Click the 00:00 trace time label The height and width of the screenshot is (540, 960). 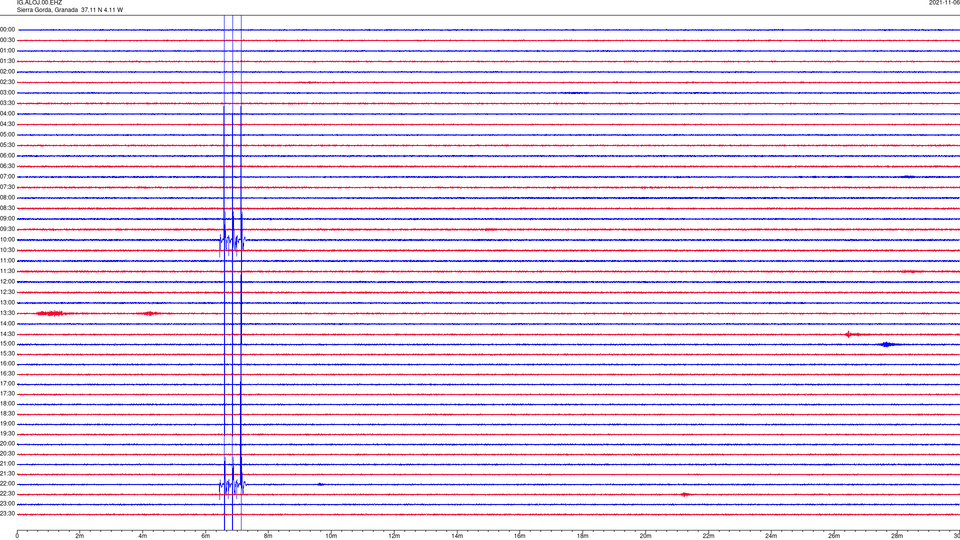pyautogui.click(x=7, y=29)
